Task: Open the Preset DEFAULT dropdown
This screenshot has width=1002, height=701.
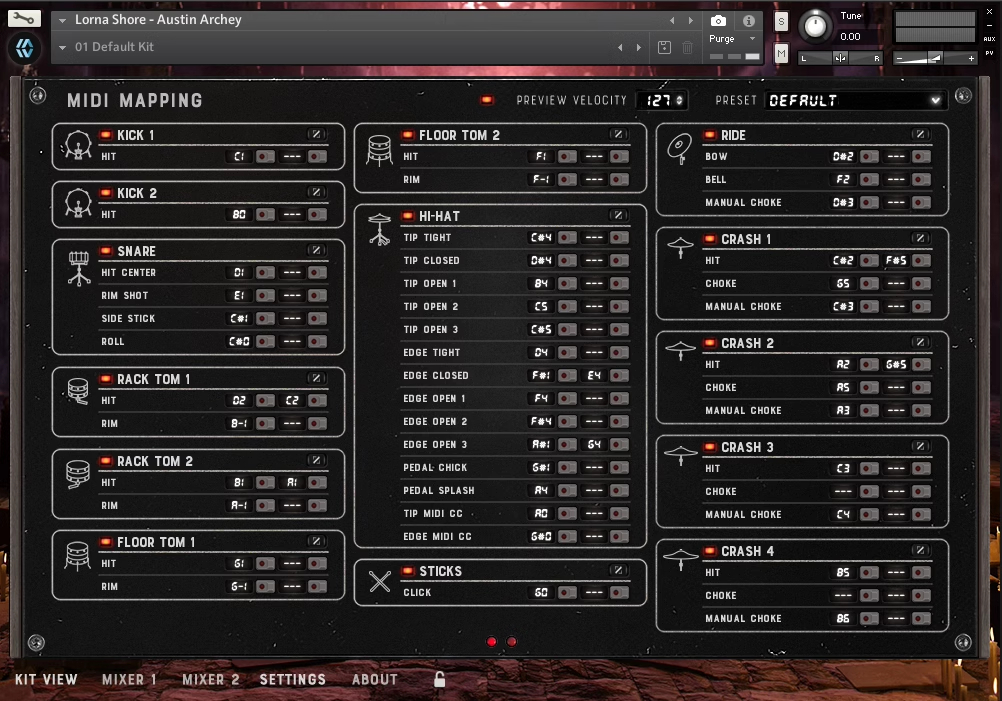Action: (855, 100)
